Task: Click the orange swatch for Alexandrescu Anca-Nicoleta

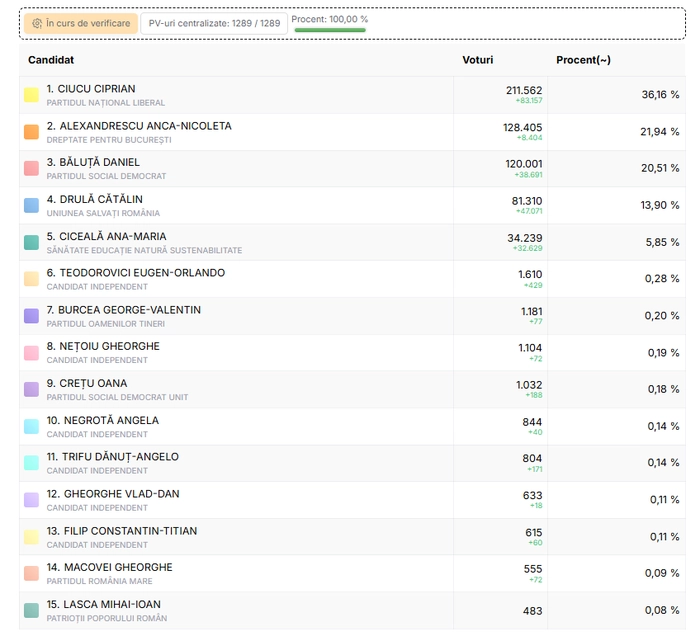Action: click(31, 132)
